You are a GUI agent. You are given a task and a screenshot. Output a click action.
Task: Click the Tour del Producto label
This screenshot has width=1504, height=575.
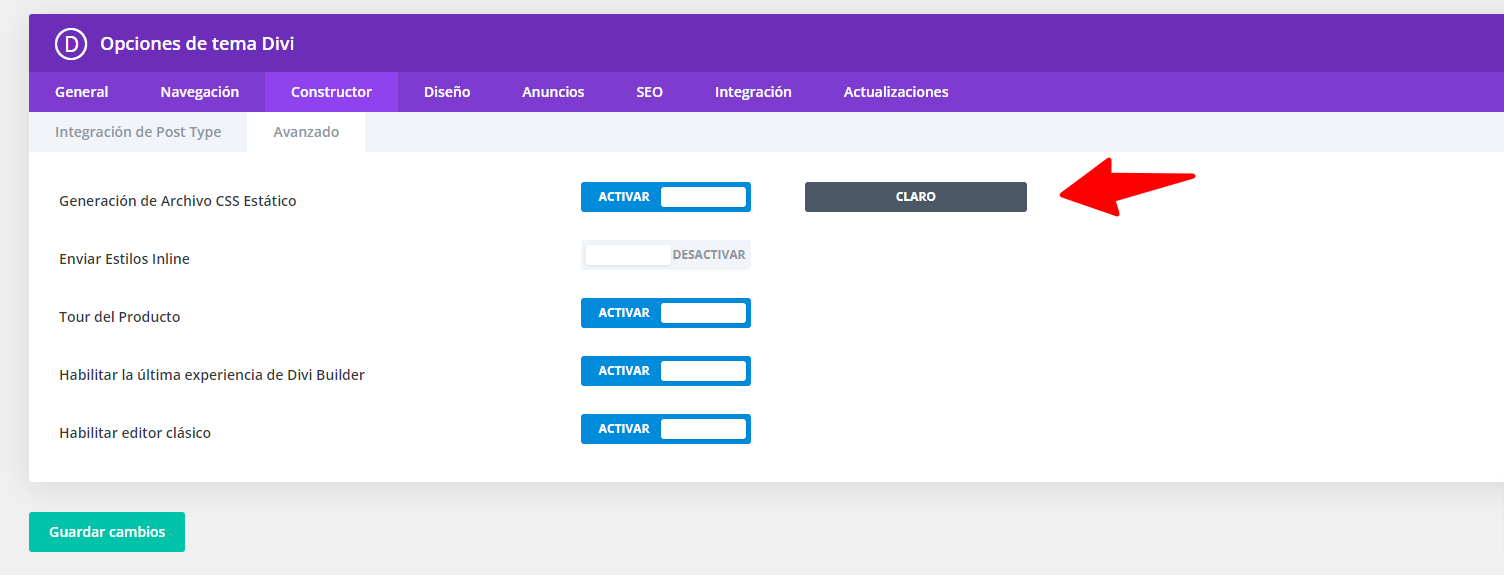tap(120, 317)
